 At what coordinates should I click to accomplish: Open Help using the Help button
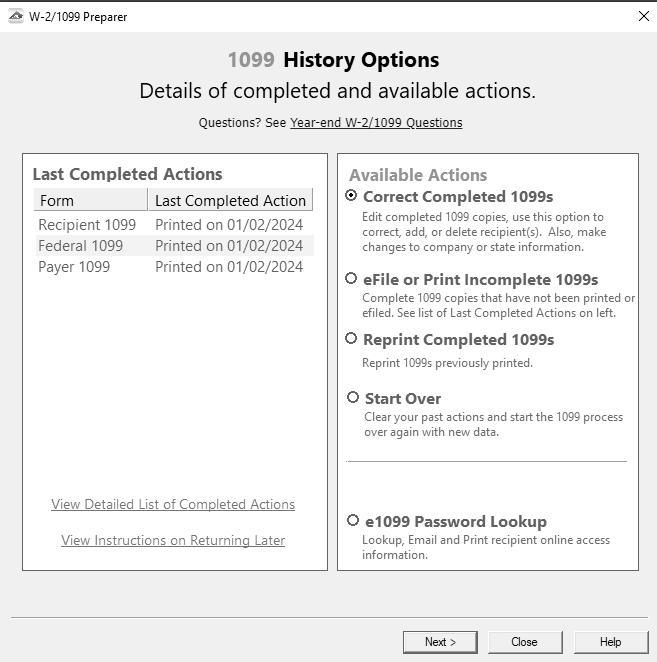[x=610, y=642]
